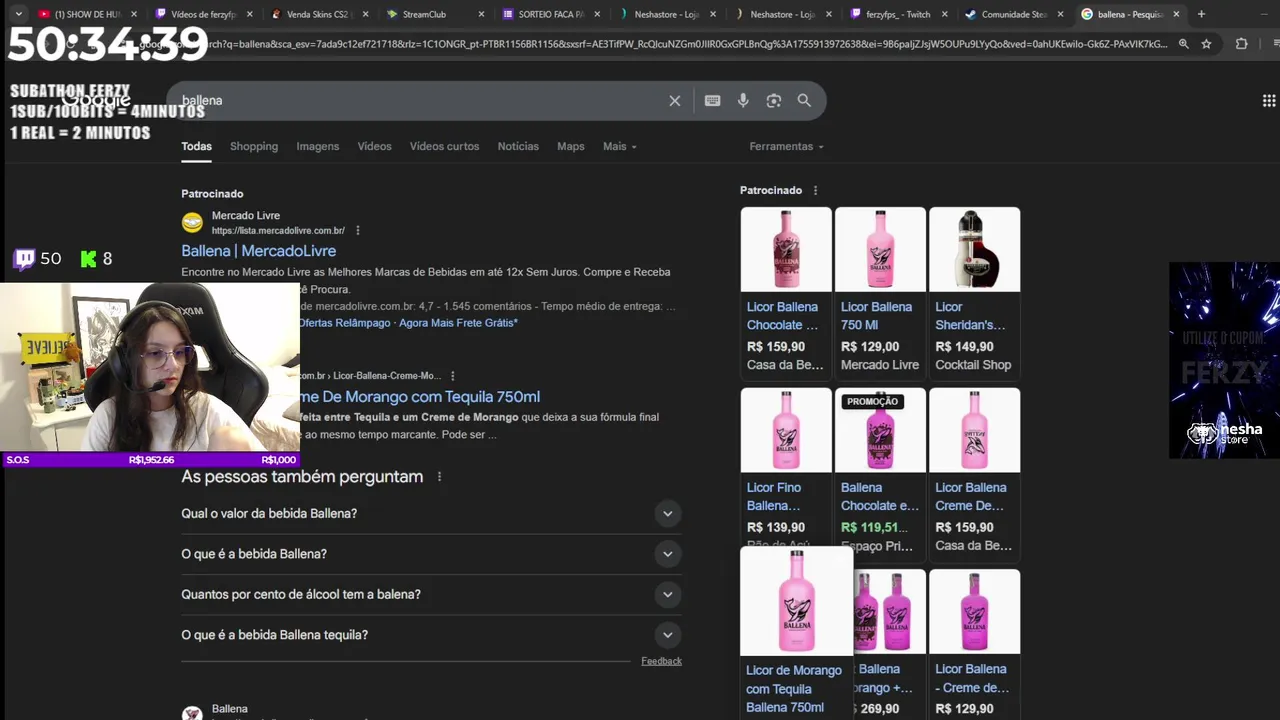Open the Google apps grid icon
This screenshot has height=720, width=1280.
(1269, 101)
